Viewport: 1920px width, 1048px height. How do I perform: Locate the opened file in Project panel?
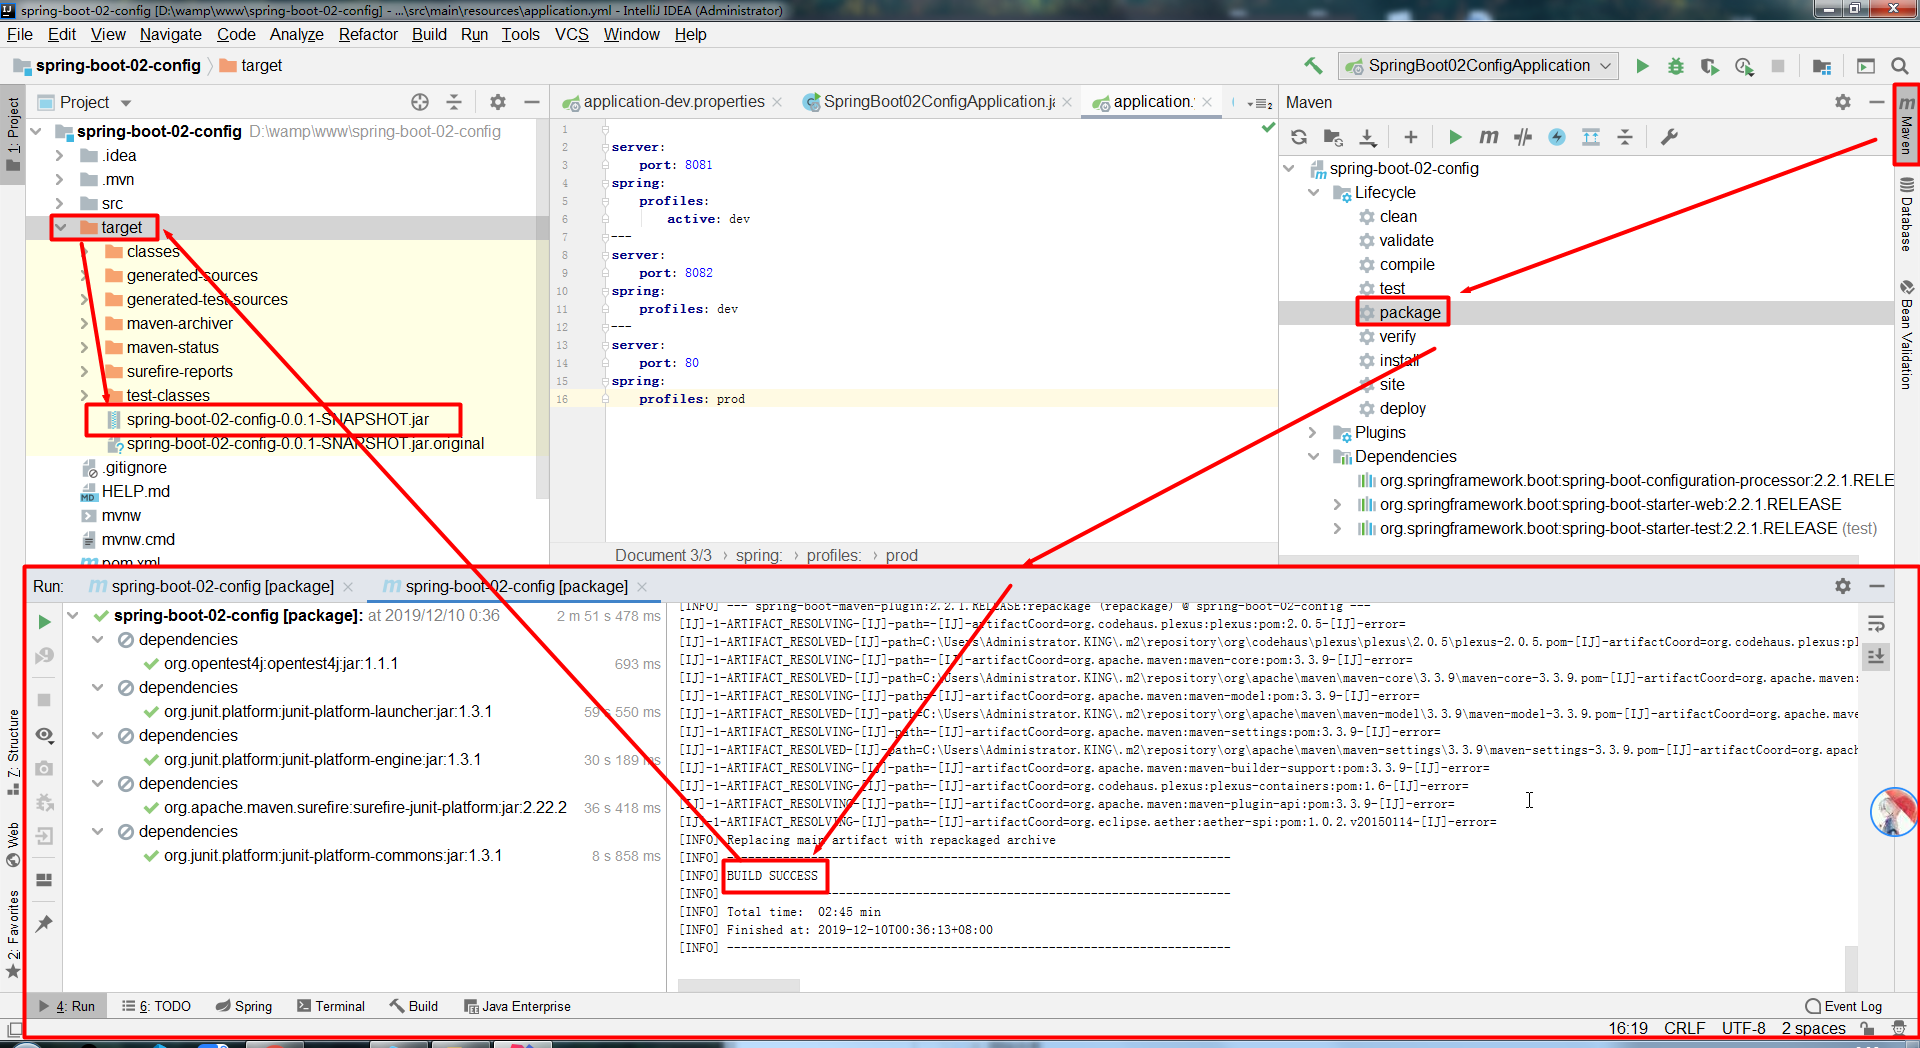pyautogui.click(x=420, y=102)
